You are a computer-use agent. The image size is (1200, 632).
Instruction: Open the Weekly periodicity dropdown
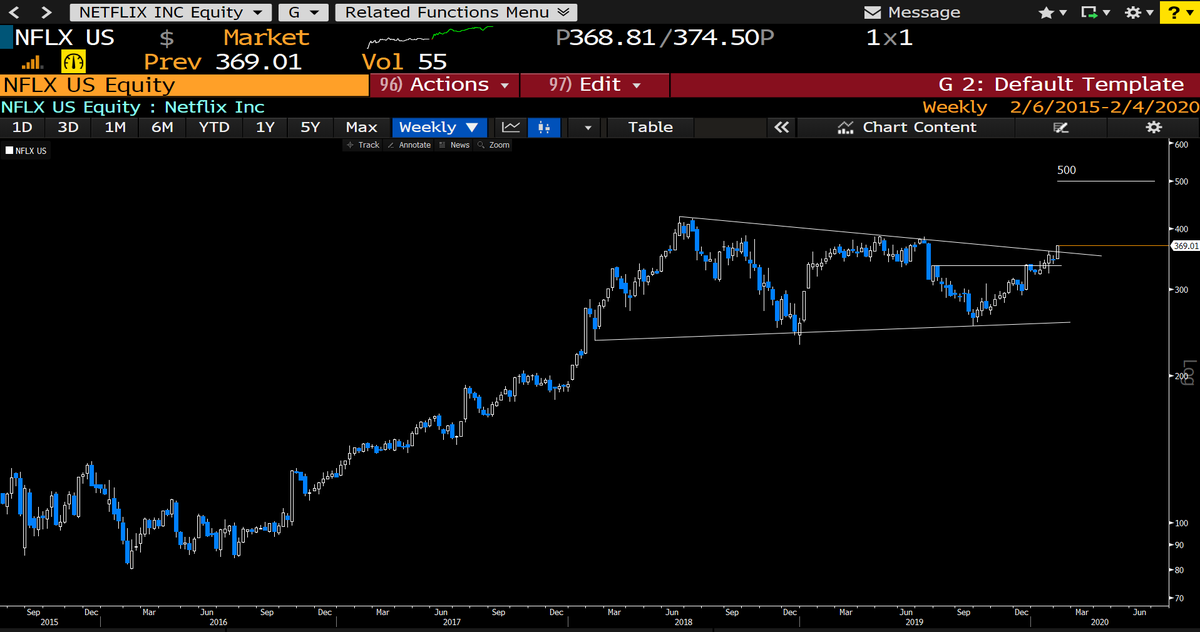pos(440,127)
